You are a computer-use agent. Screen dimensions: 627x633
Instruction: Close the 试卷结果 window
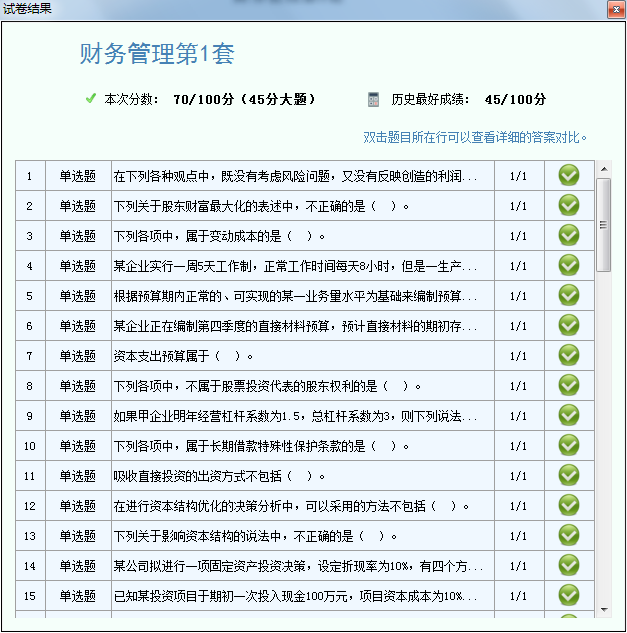click(x=616, y=9)
